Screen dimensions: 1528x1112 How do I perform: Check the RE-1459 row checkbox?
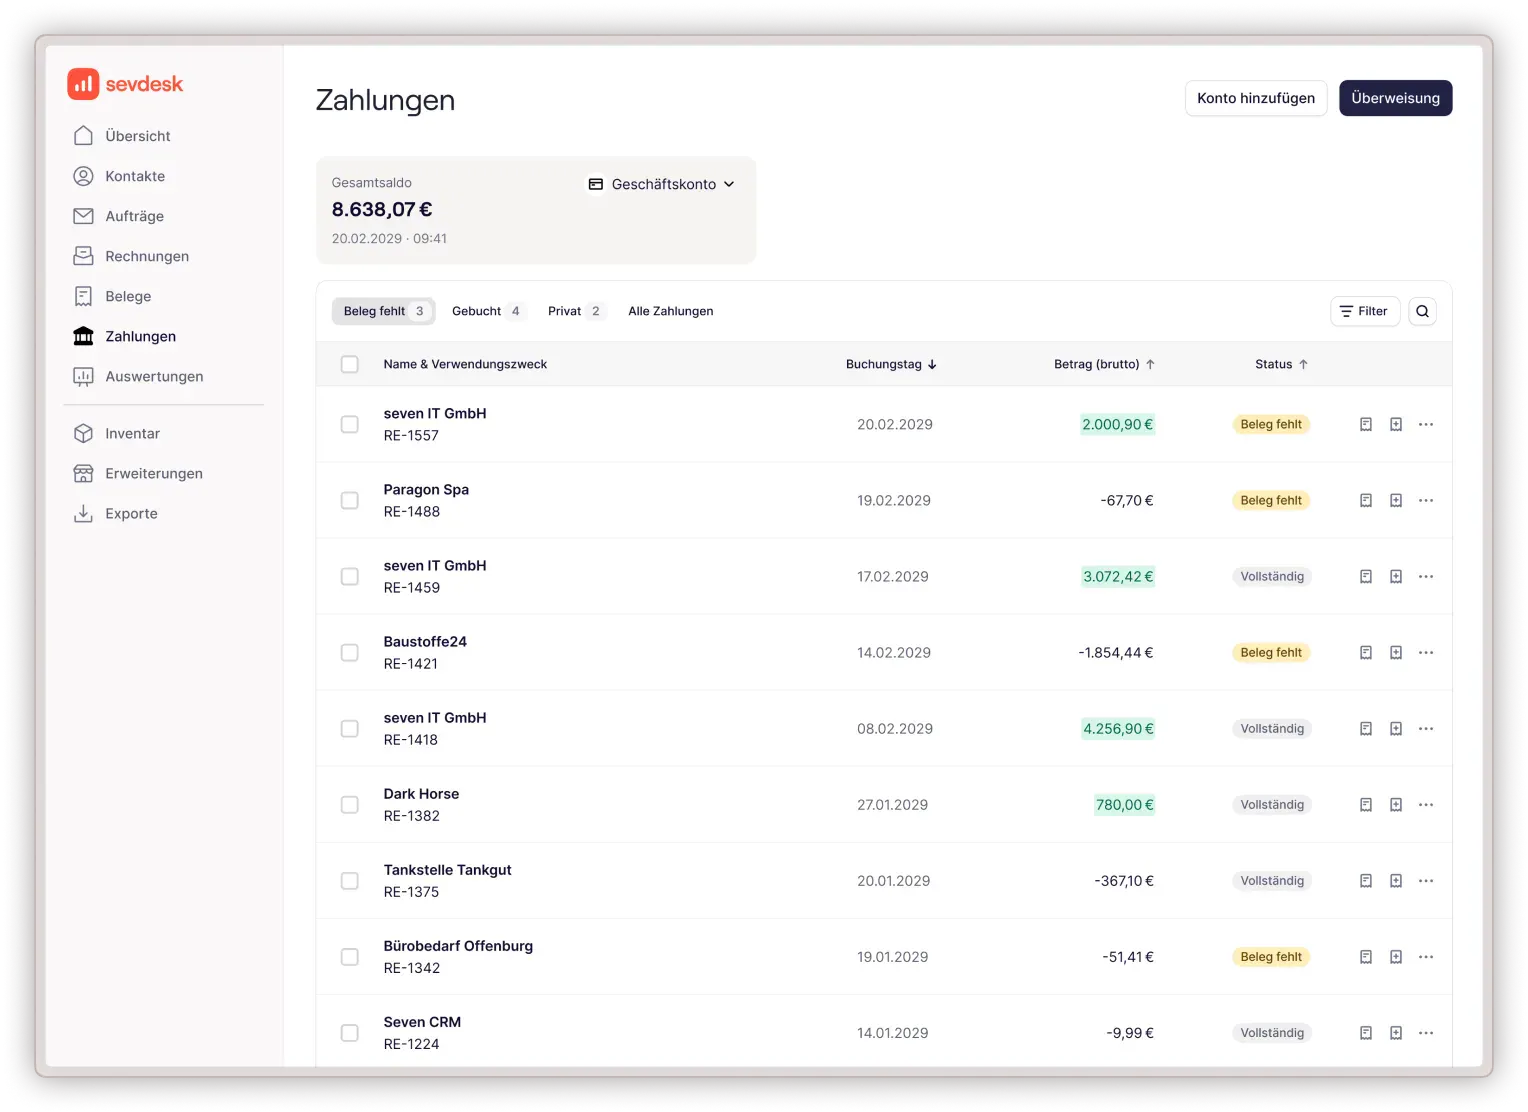[x=349, y=576]
